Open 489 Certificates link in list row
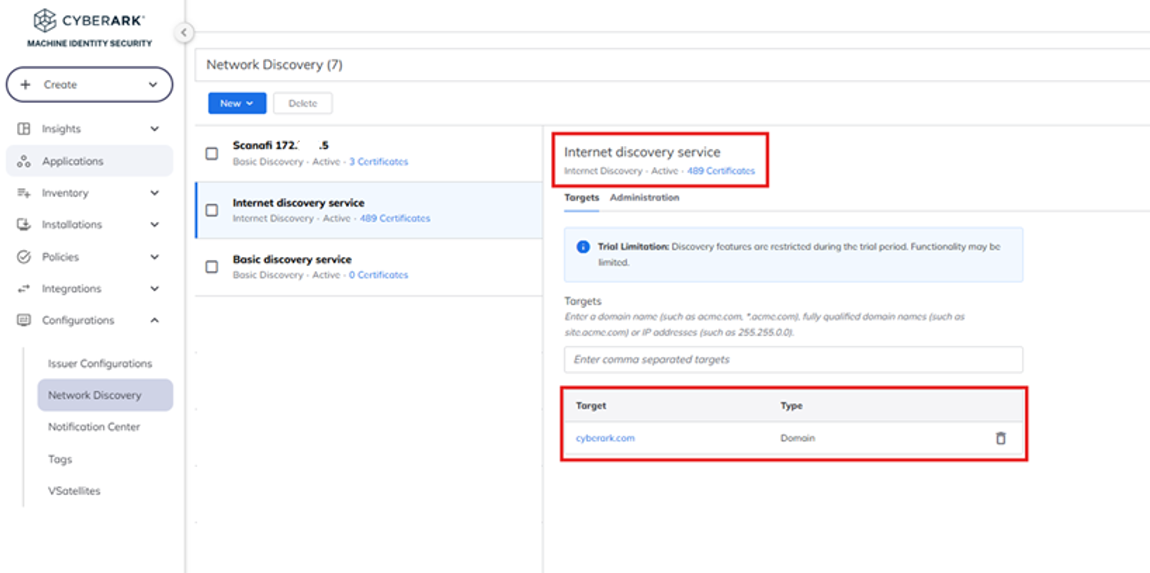This screenshot has width=1150, height=573. (x=395, y=219)
